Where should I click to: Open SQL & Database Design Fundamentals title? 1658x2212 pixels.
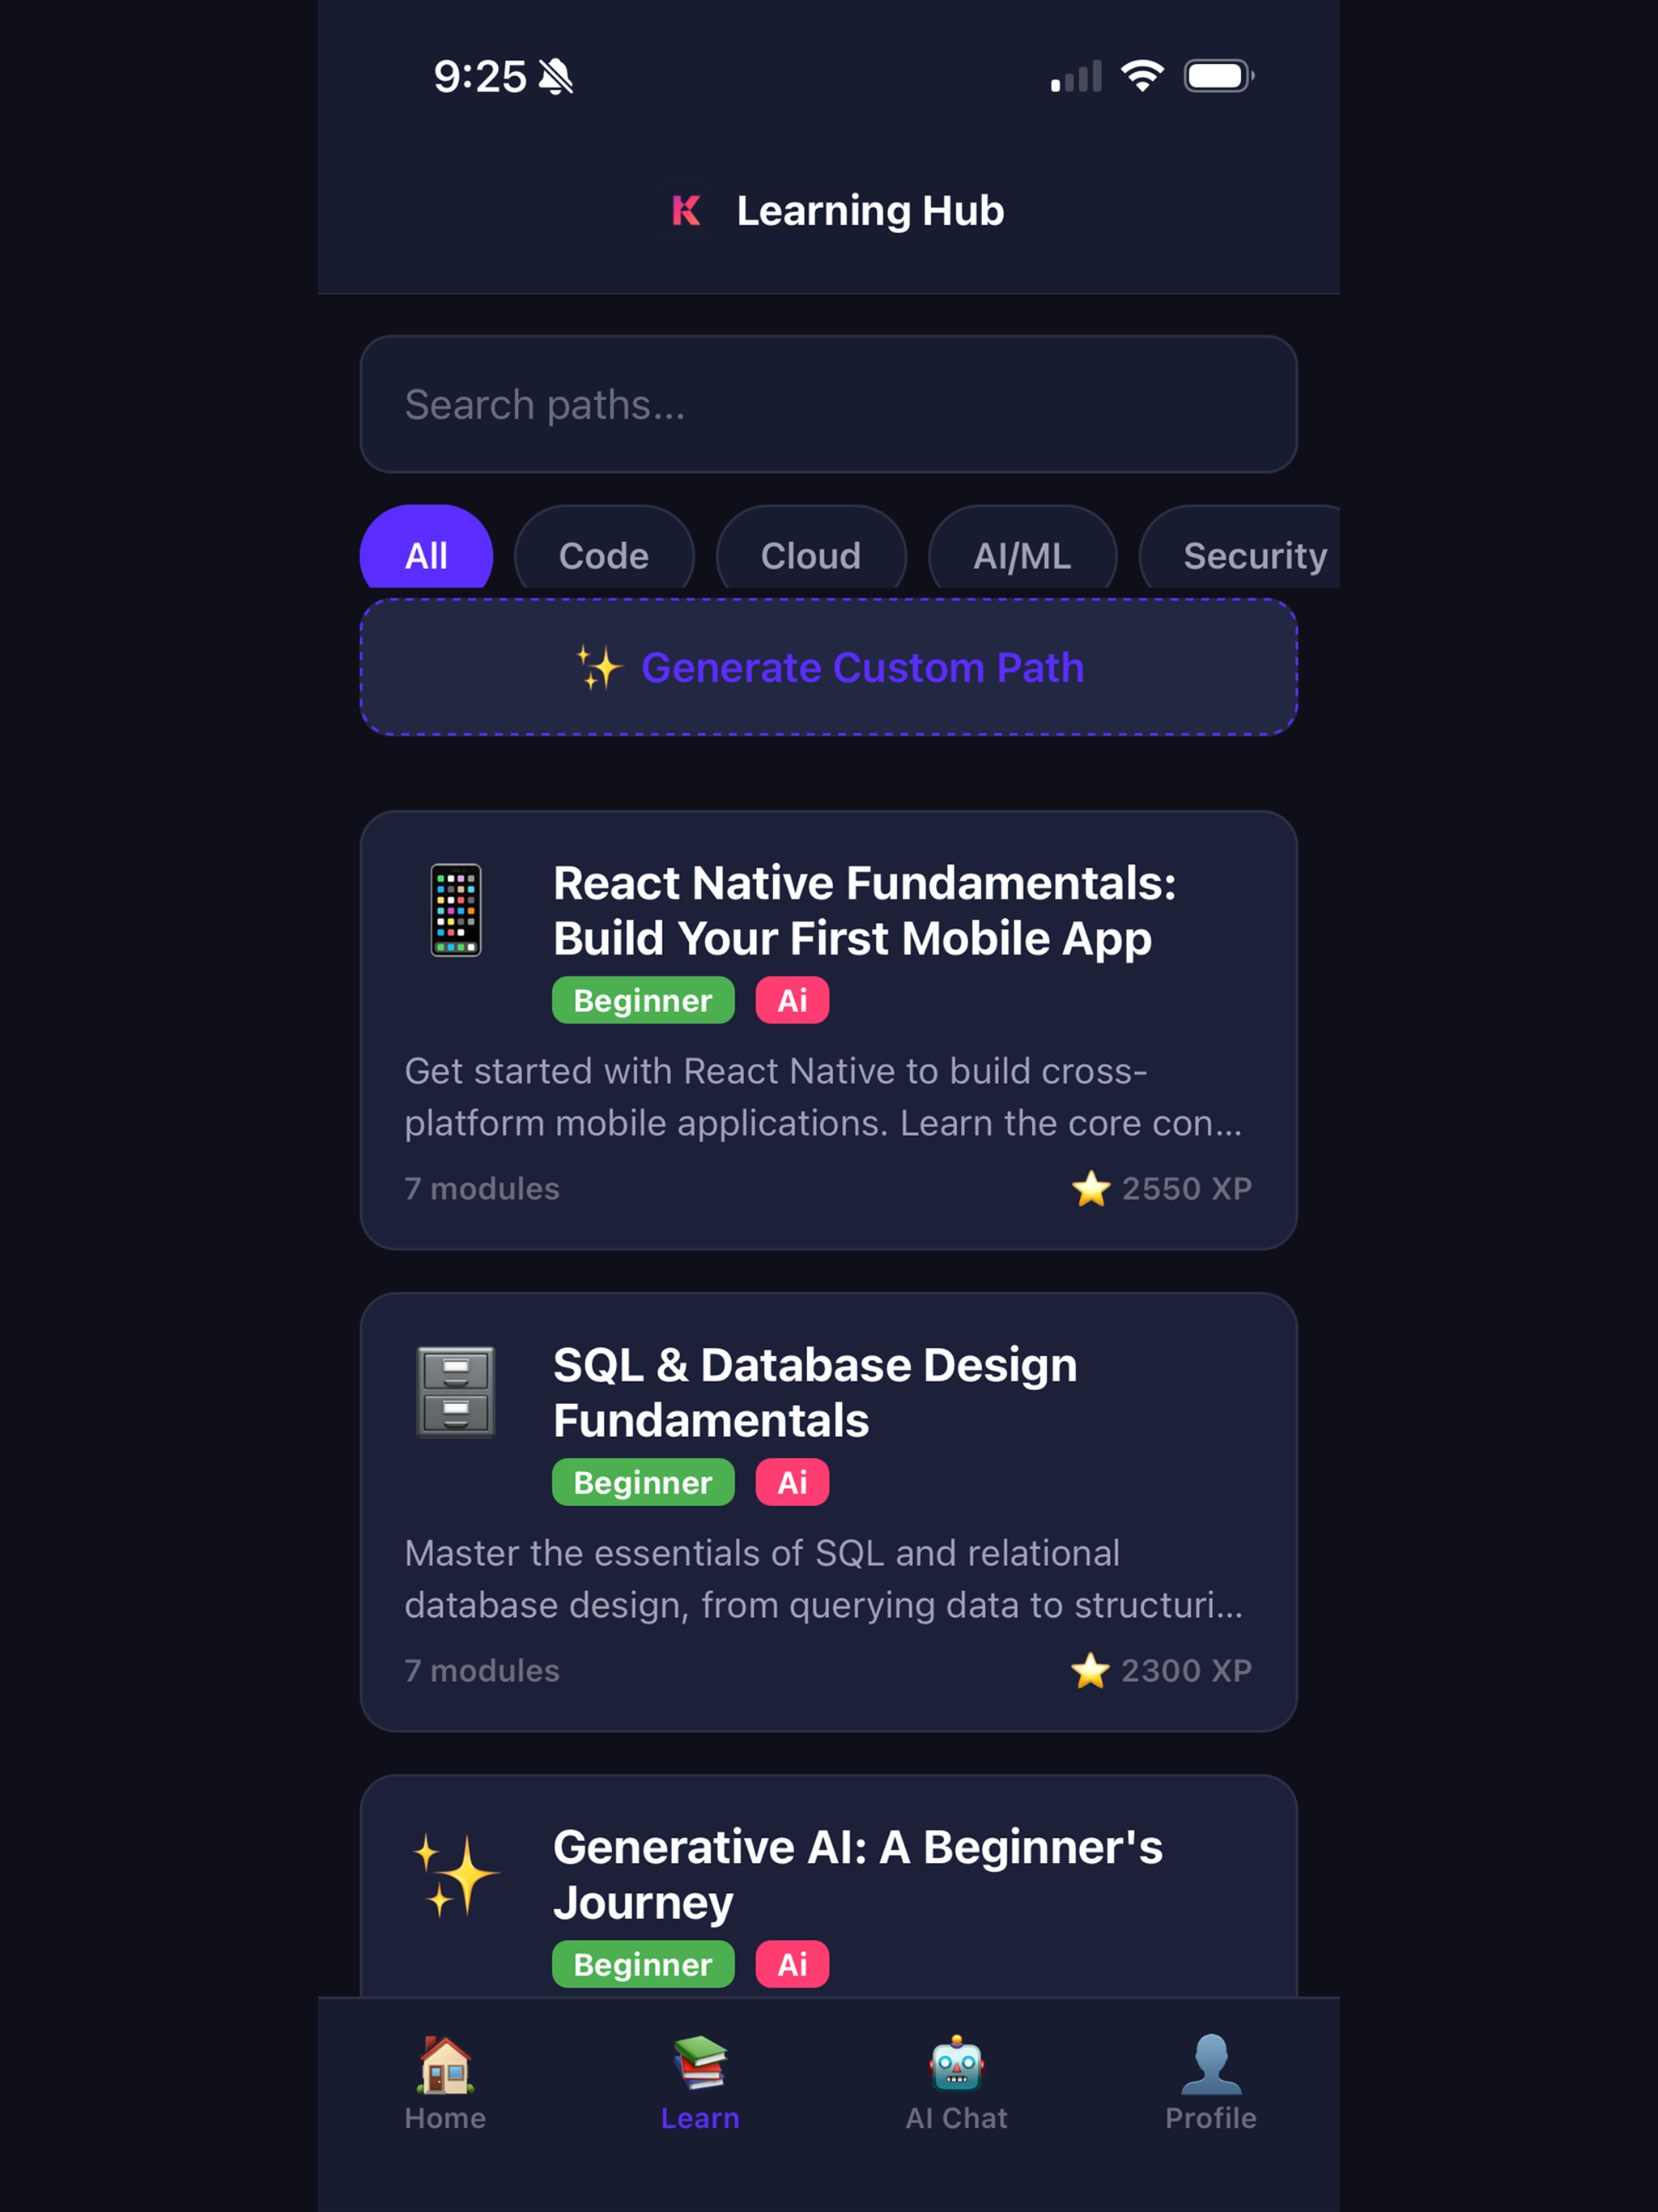[815, 1392]
